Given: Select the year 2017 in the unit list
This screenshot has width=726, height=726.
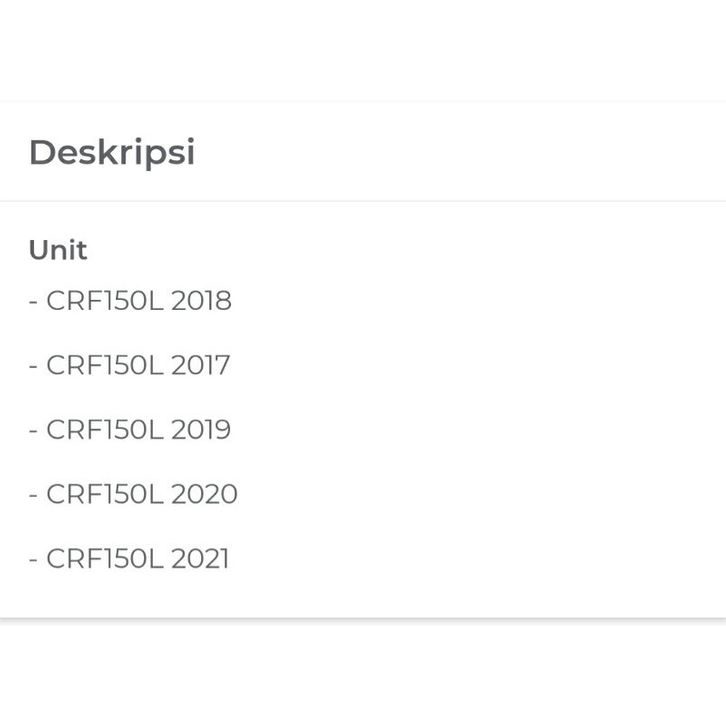Looking at the screenshot, I should click(x=200, y=365).
